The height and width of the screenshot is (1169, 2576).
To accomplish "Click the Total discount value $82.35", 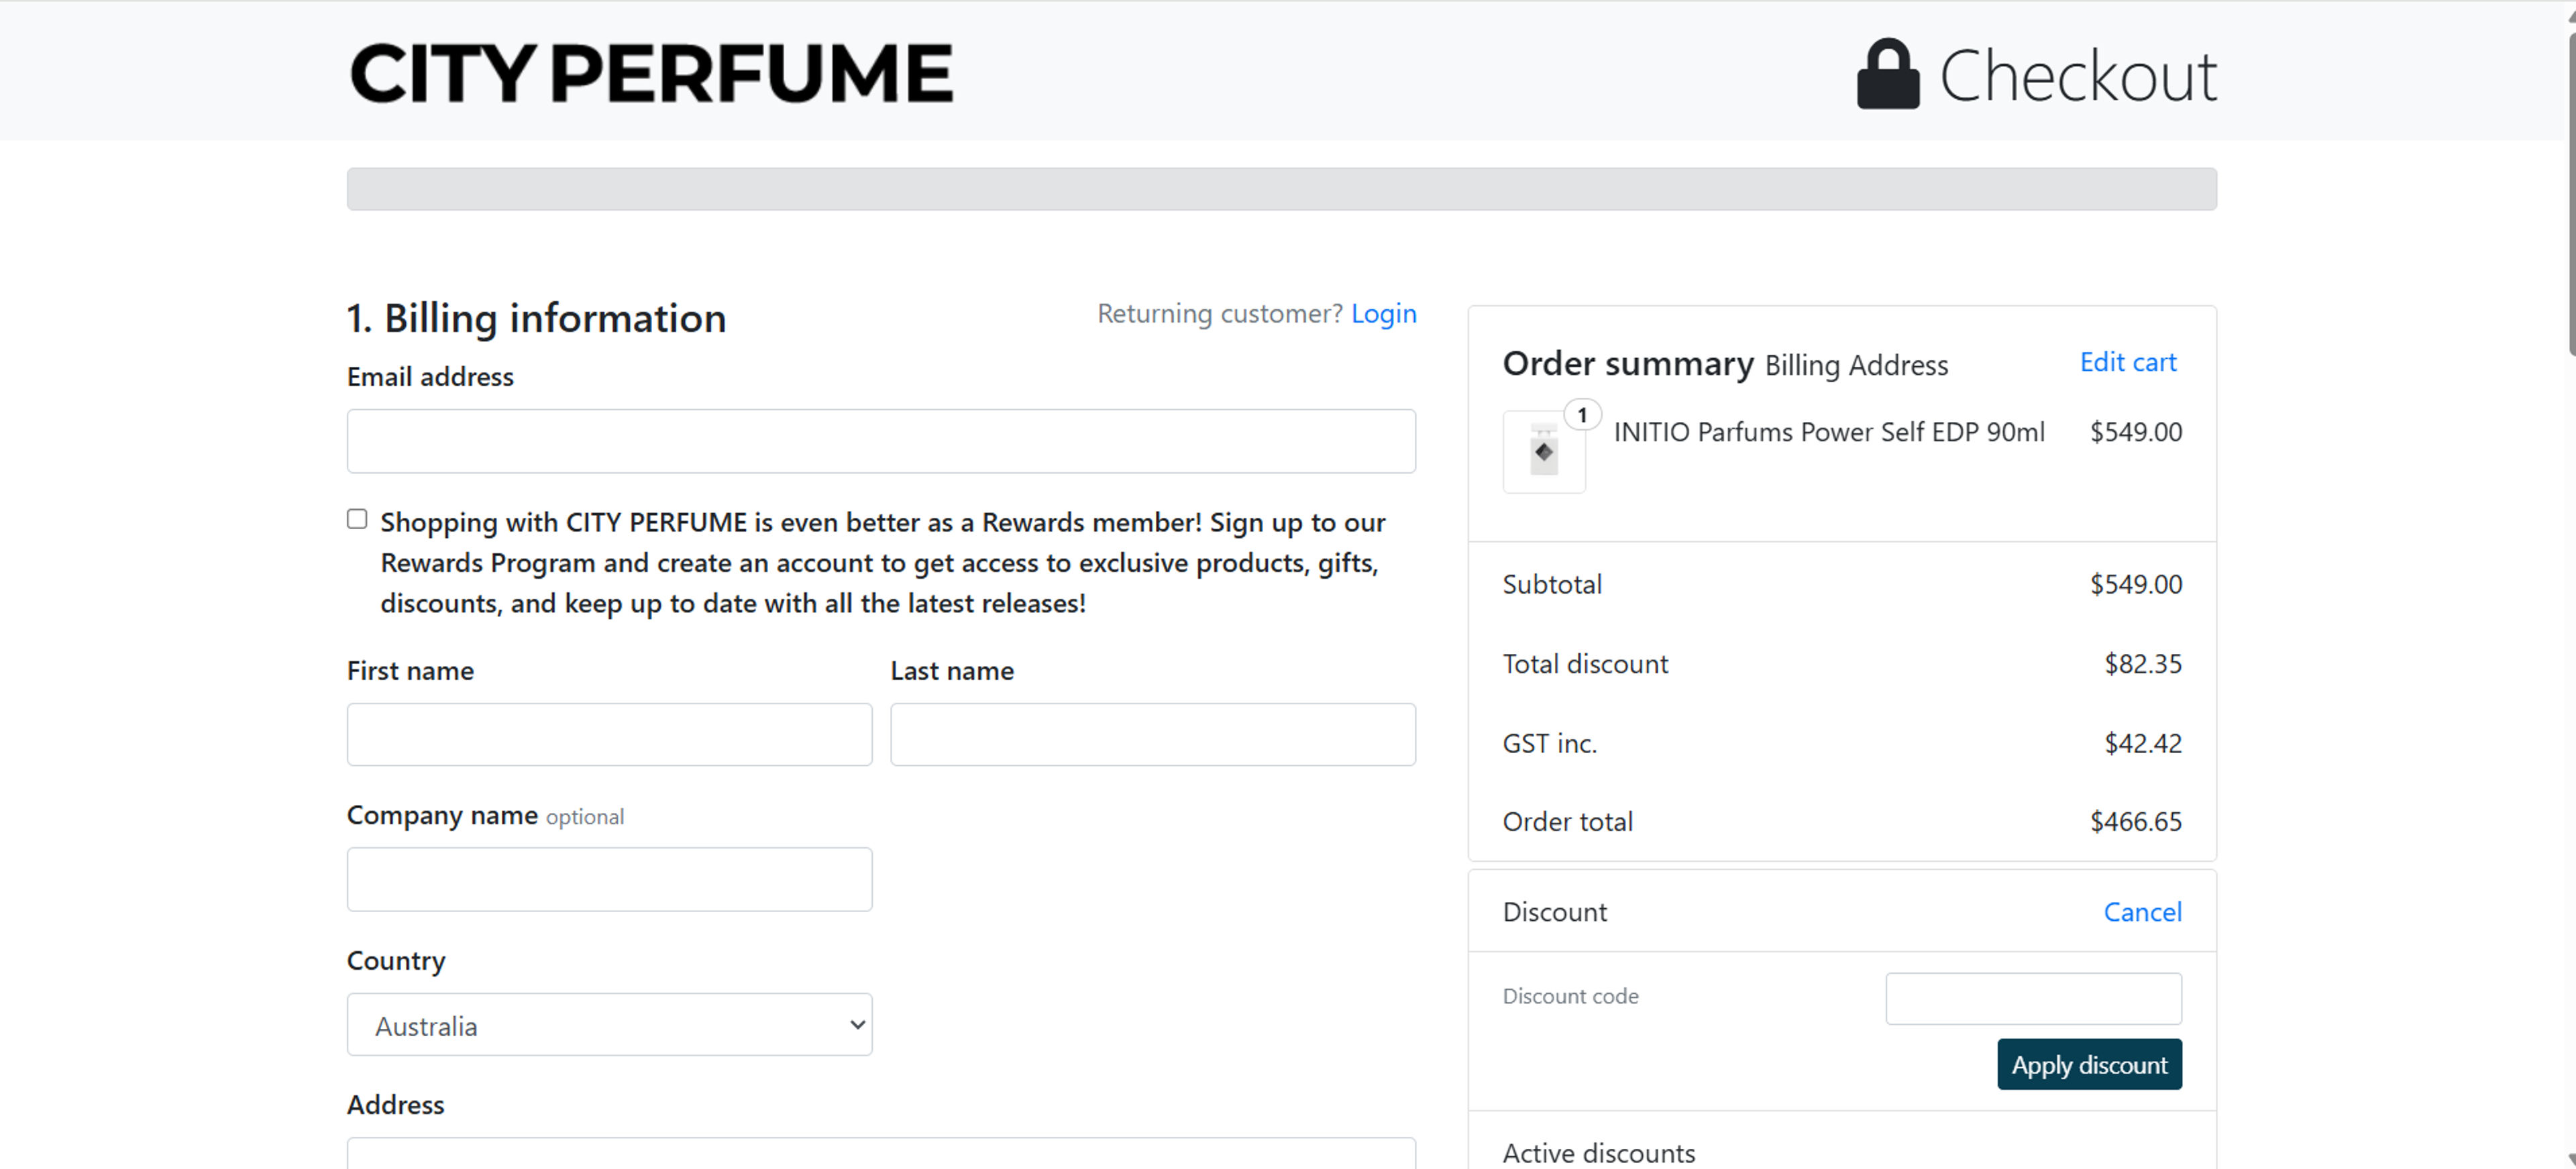I will pyautogui.click(x=2142, y=664).
